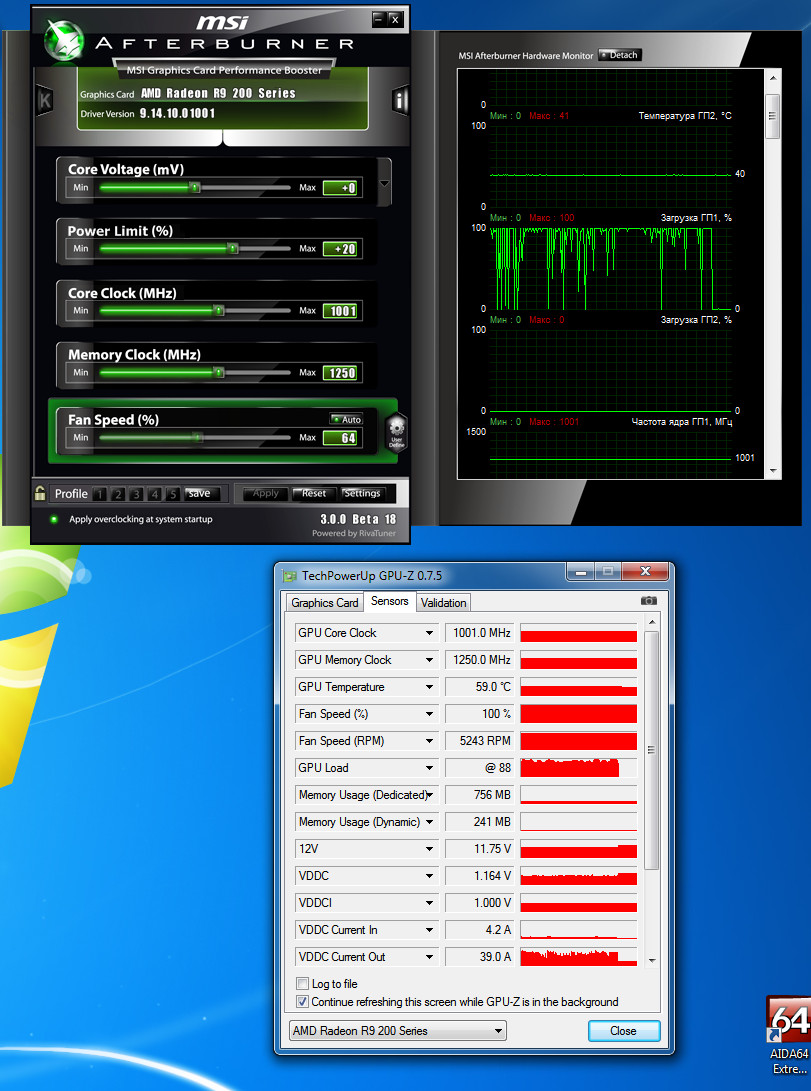Click the Fan Speed value 5243 RPM

(x=480, y=741)
